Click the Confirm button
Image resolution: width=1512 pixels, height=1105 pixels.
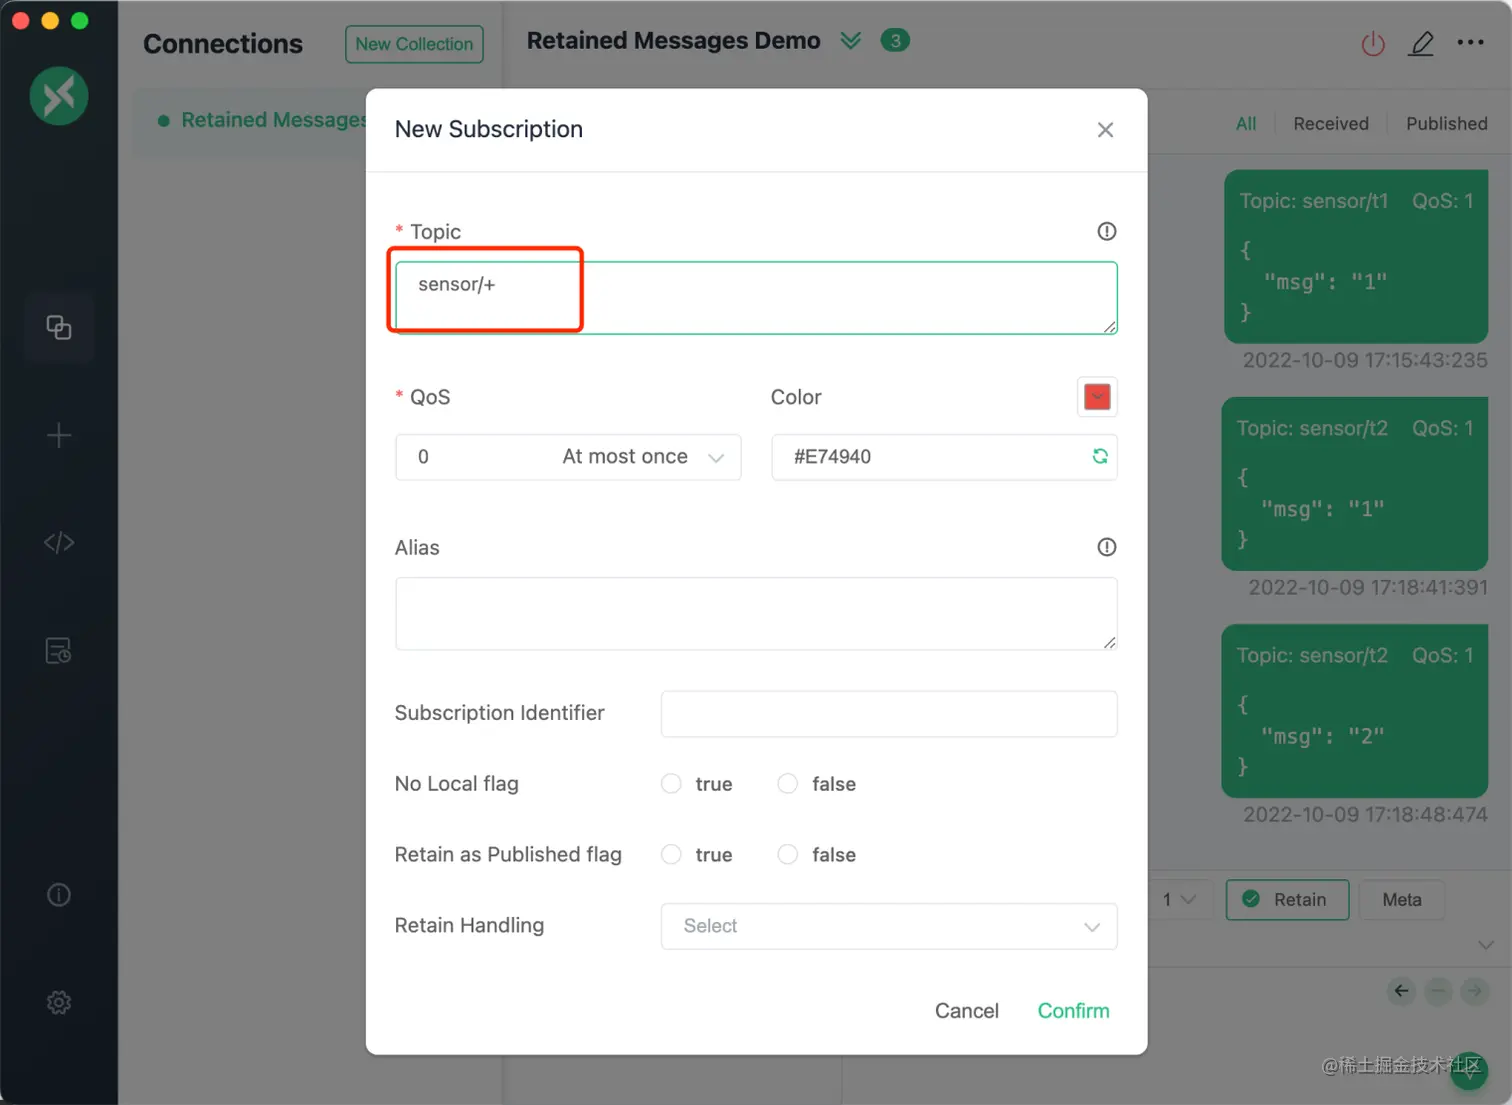(x=1073, y=1011)
